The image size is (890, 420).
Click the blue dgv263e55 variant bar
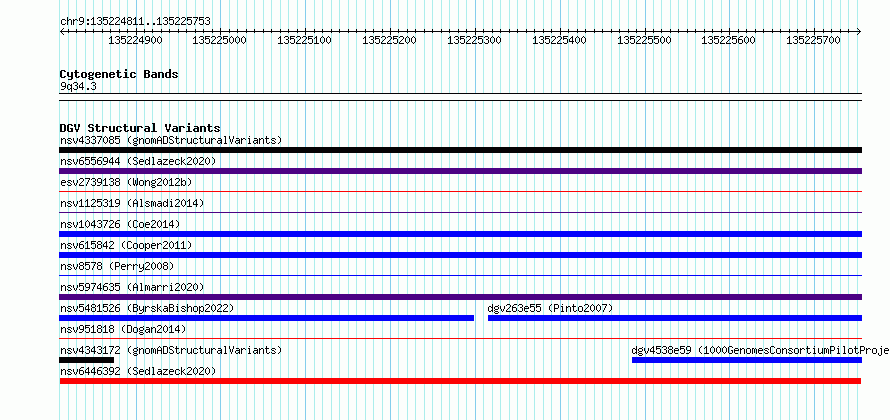pyautogui.click(x=675, y=318)
